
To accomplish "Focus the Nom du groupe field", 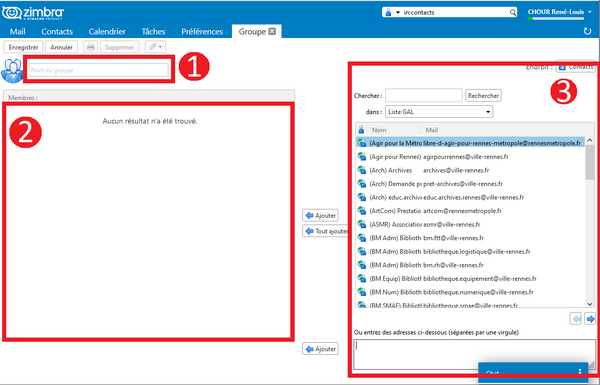I will pyautogui.click(x=99, y=70).
